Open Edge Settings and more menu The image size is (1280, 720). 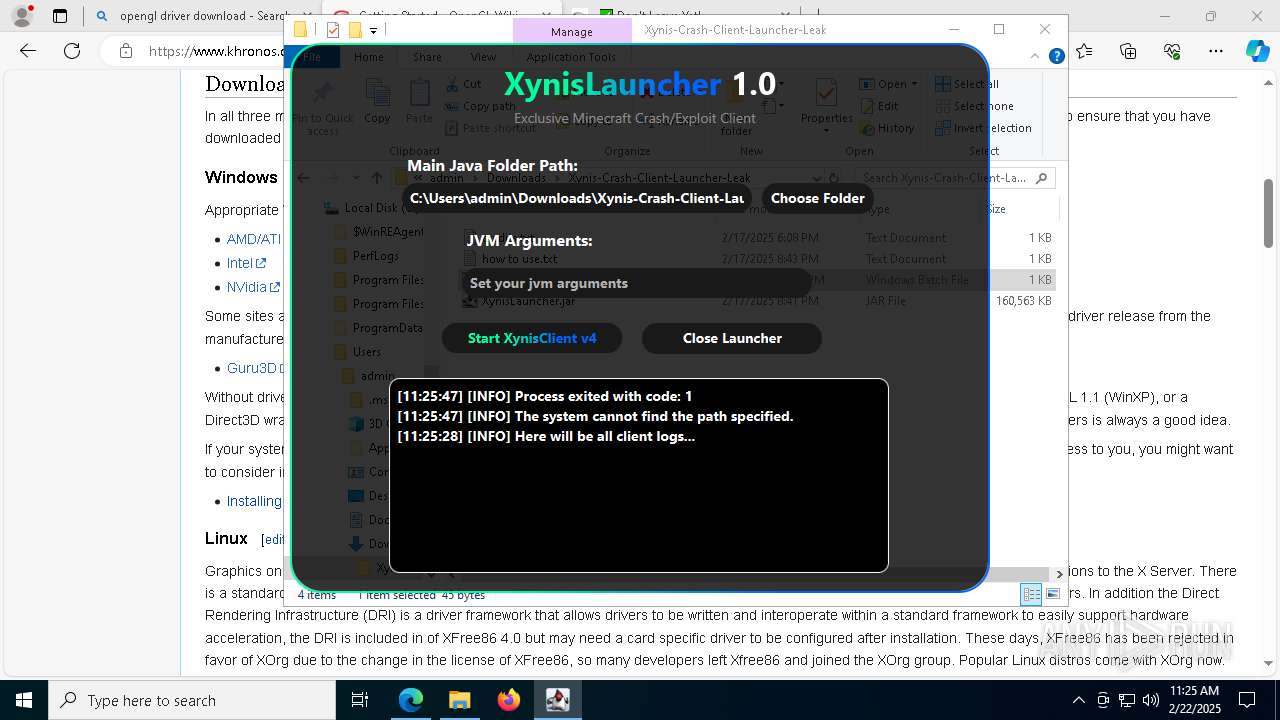[1216, 51]
